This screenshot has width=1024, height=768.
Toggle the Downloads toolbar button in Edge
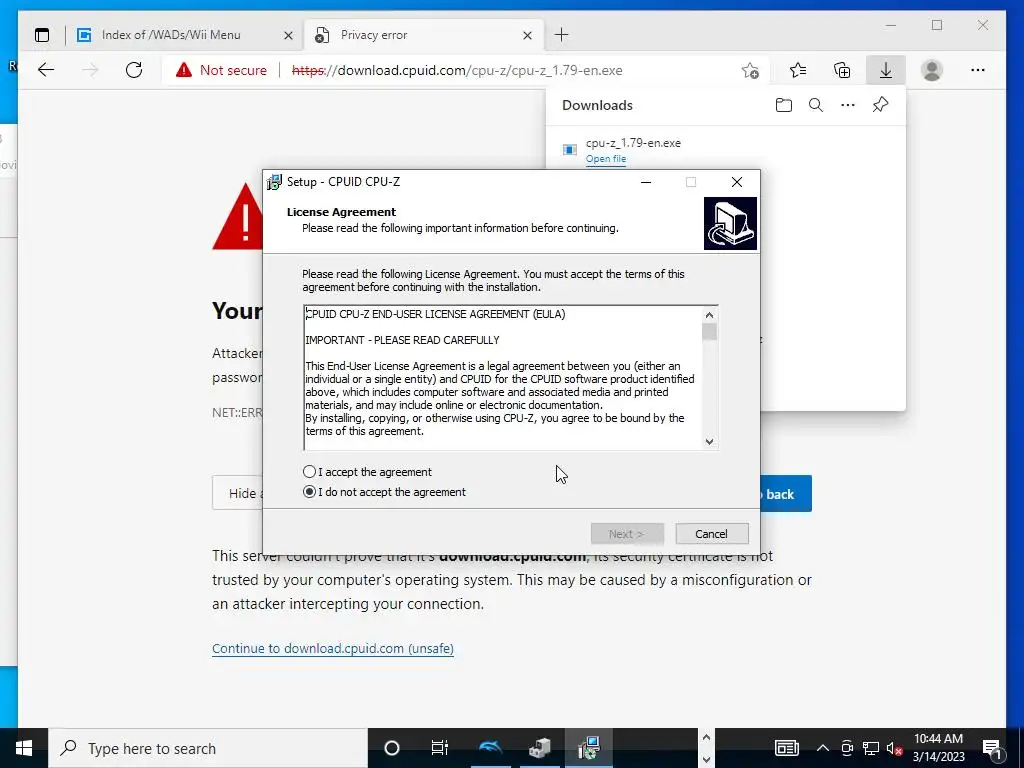click(x=886, y=70)
